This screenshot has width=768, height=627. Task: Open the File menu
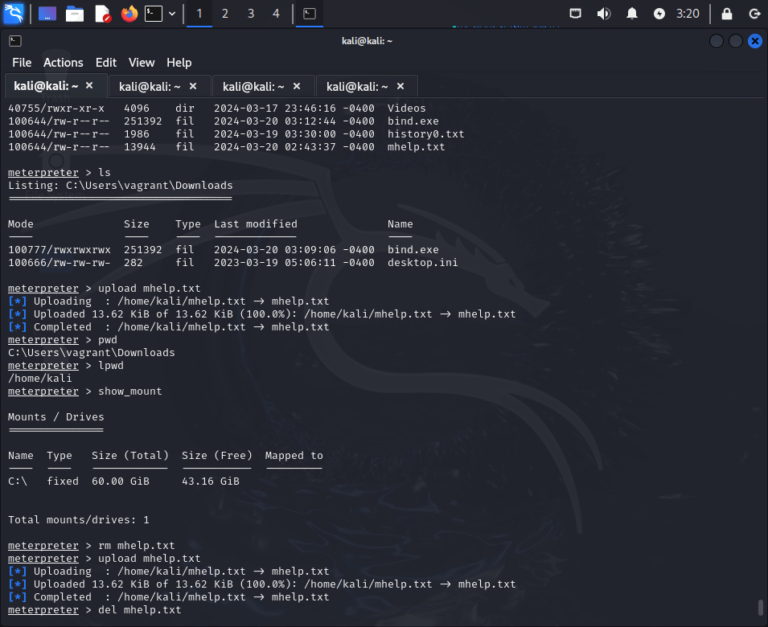coord(21,62)
